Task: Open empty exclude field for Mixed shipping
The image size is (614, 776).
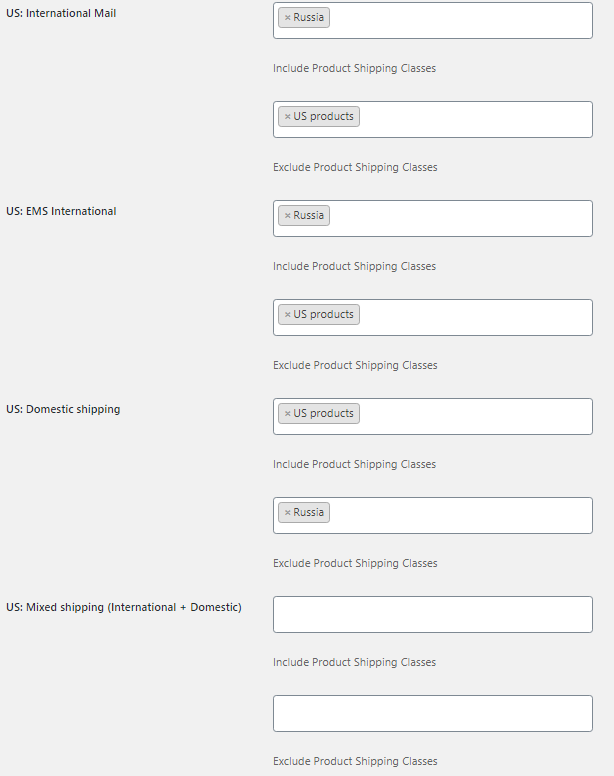Action: 432,713
